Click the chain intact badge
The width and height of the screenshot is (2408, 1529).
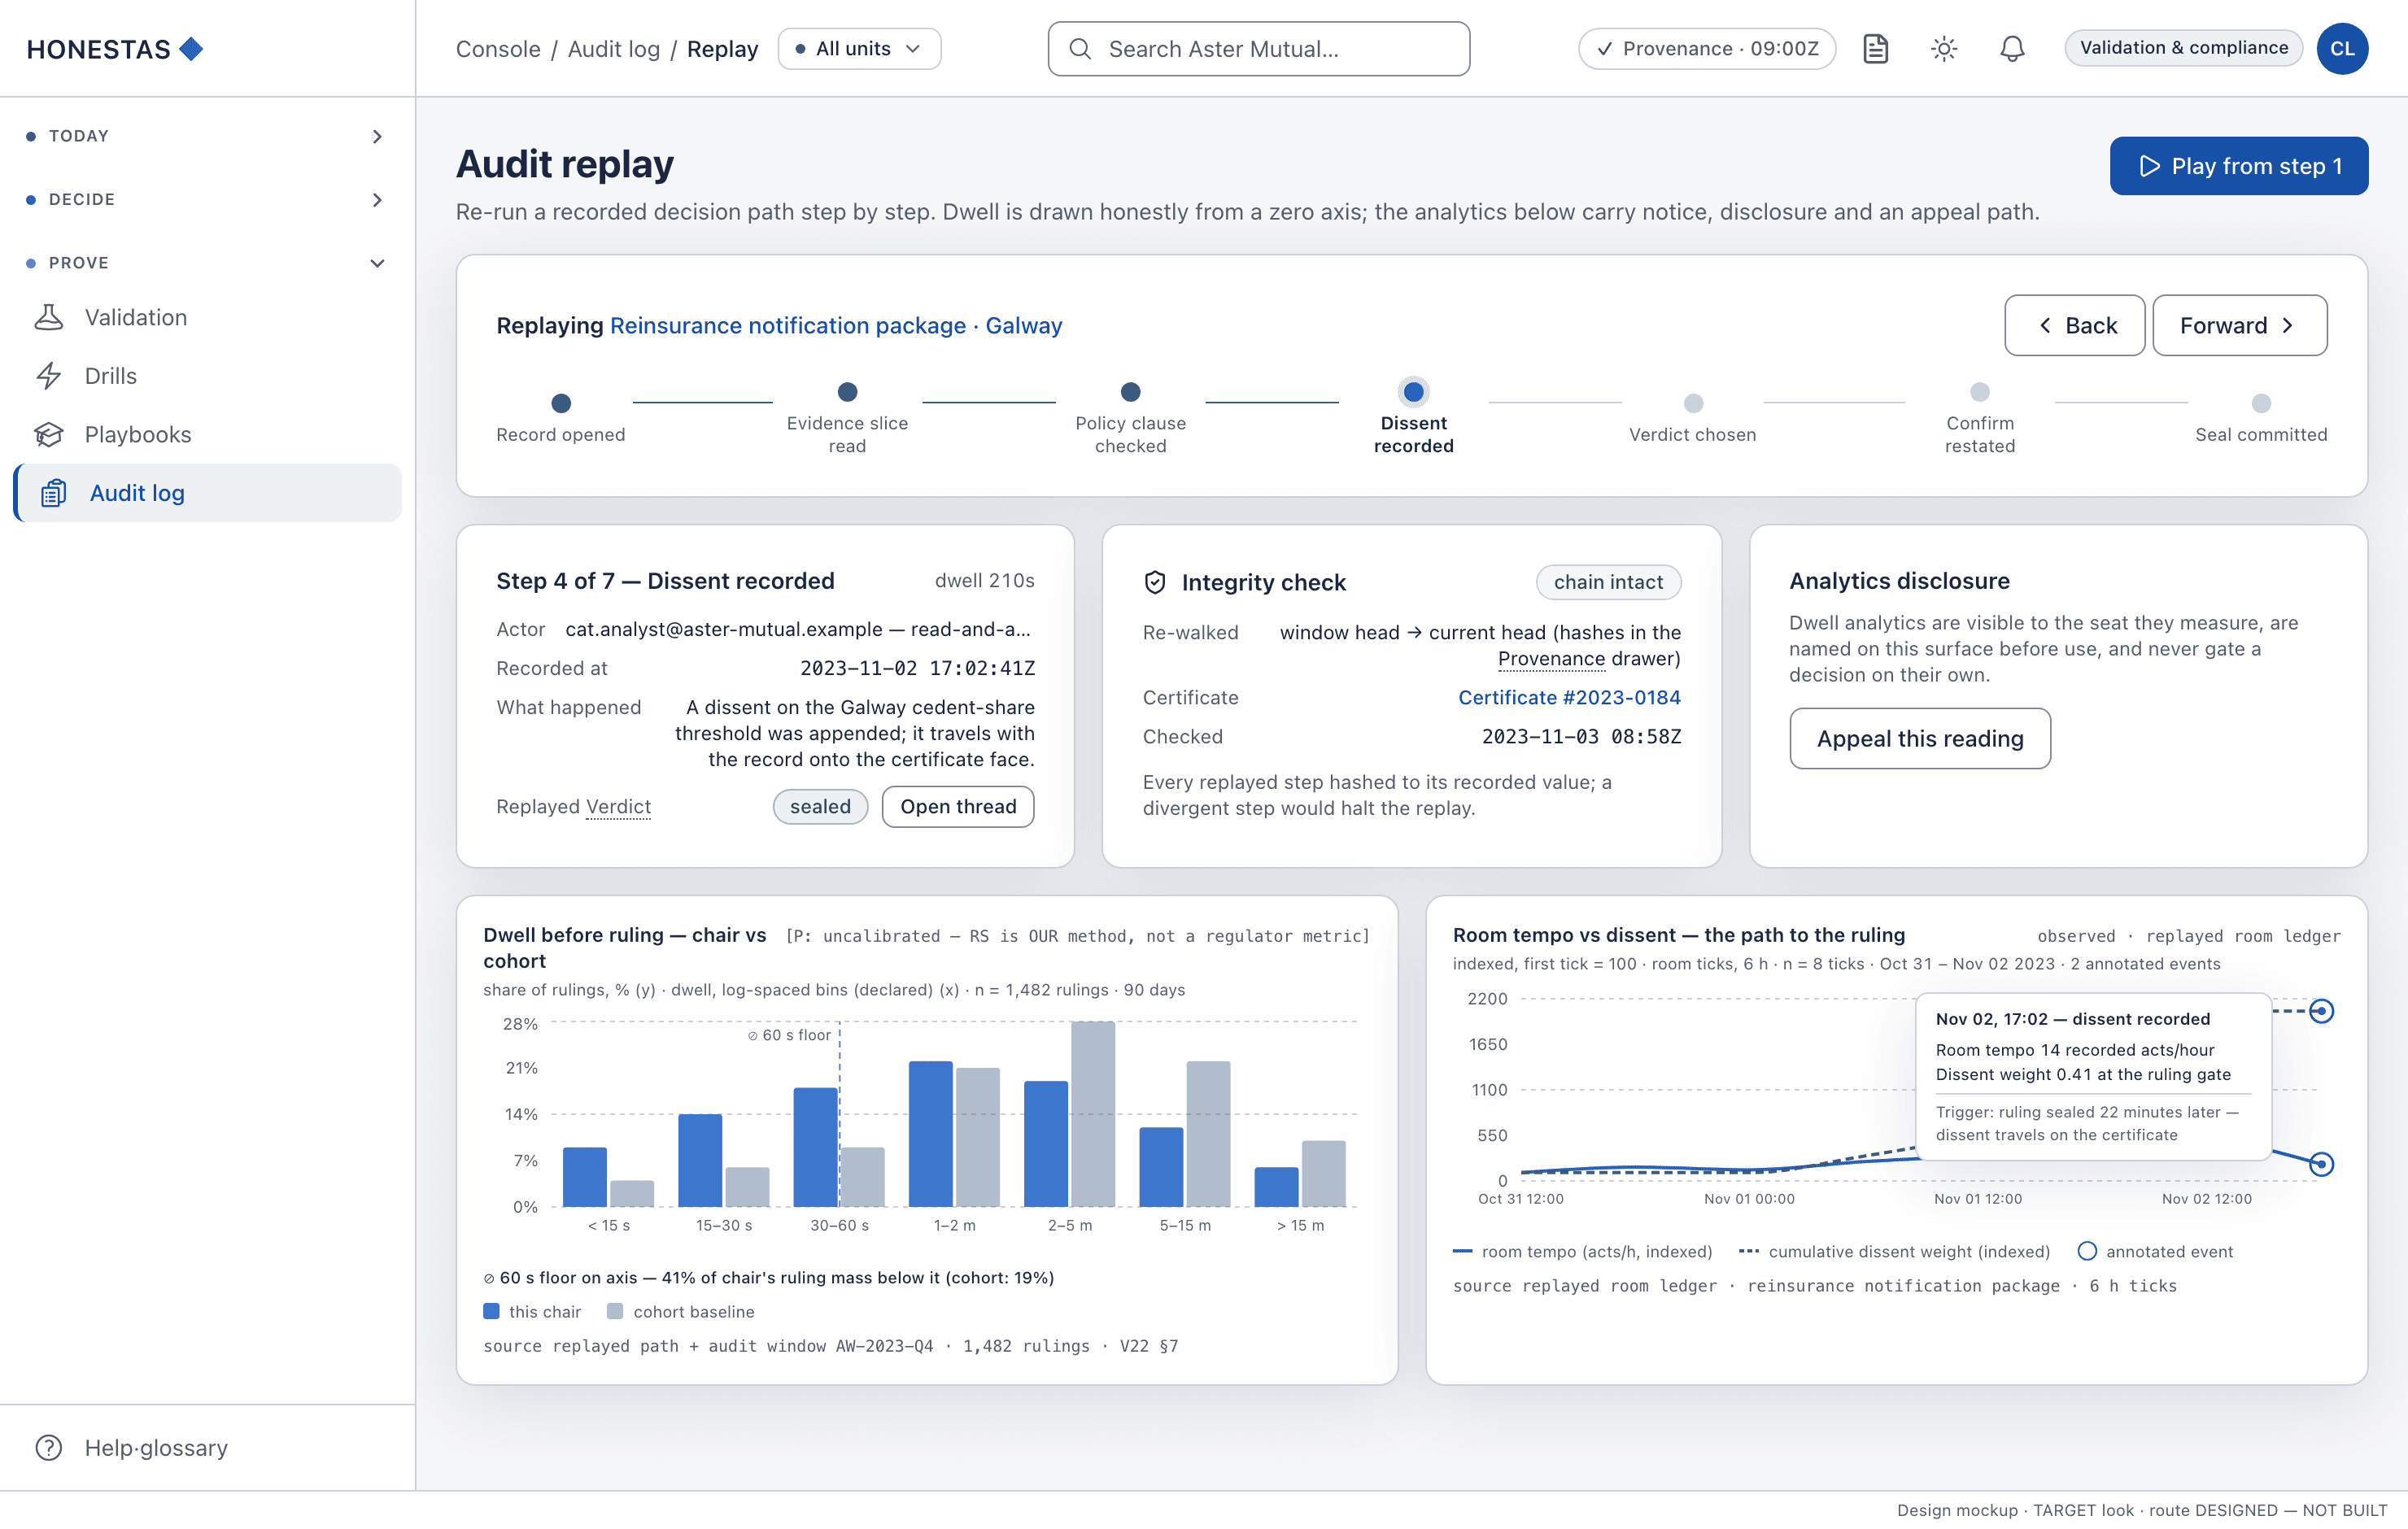(1608, 582)
